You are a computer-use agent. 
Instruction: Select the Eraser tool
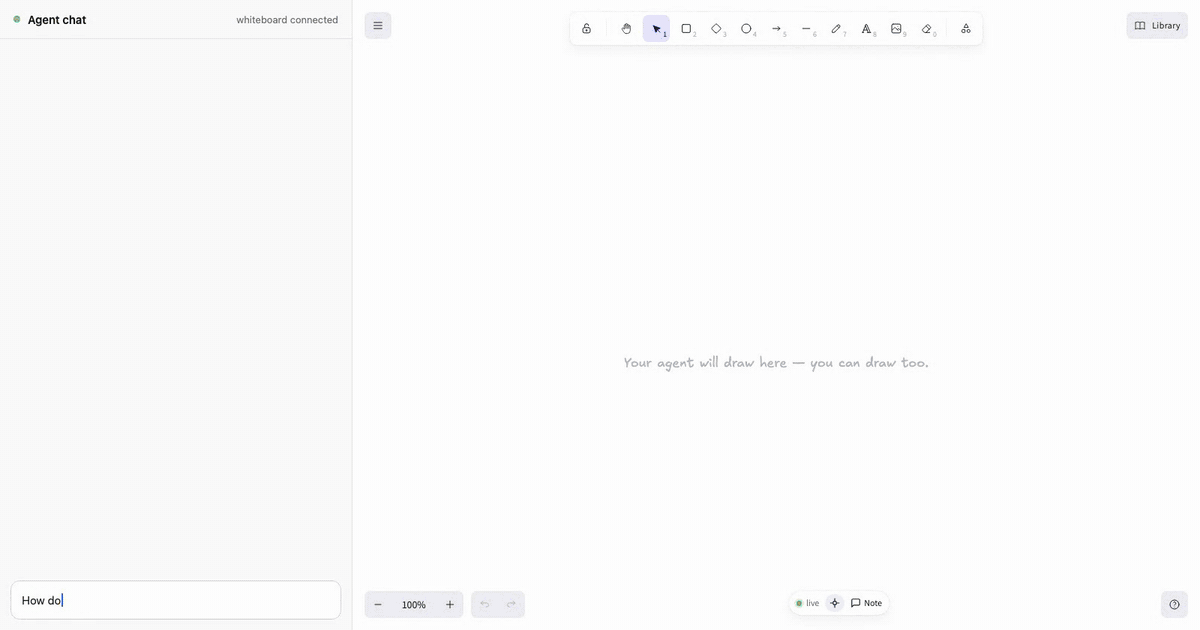click(927, 29)
